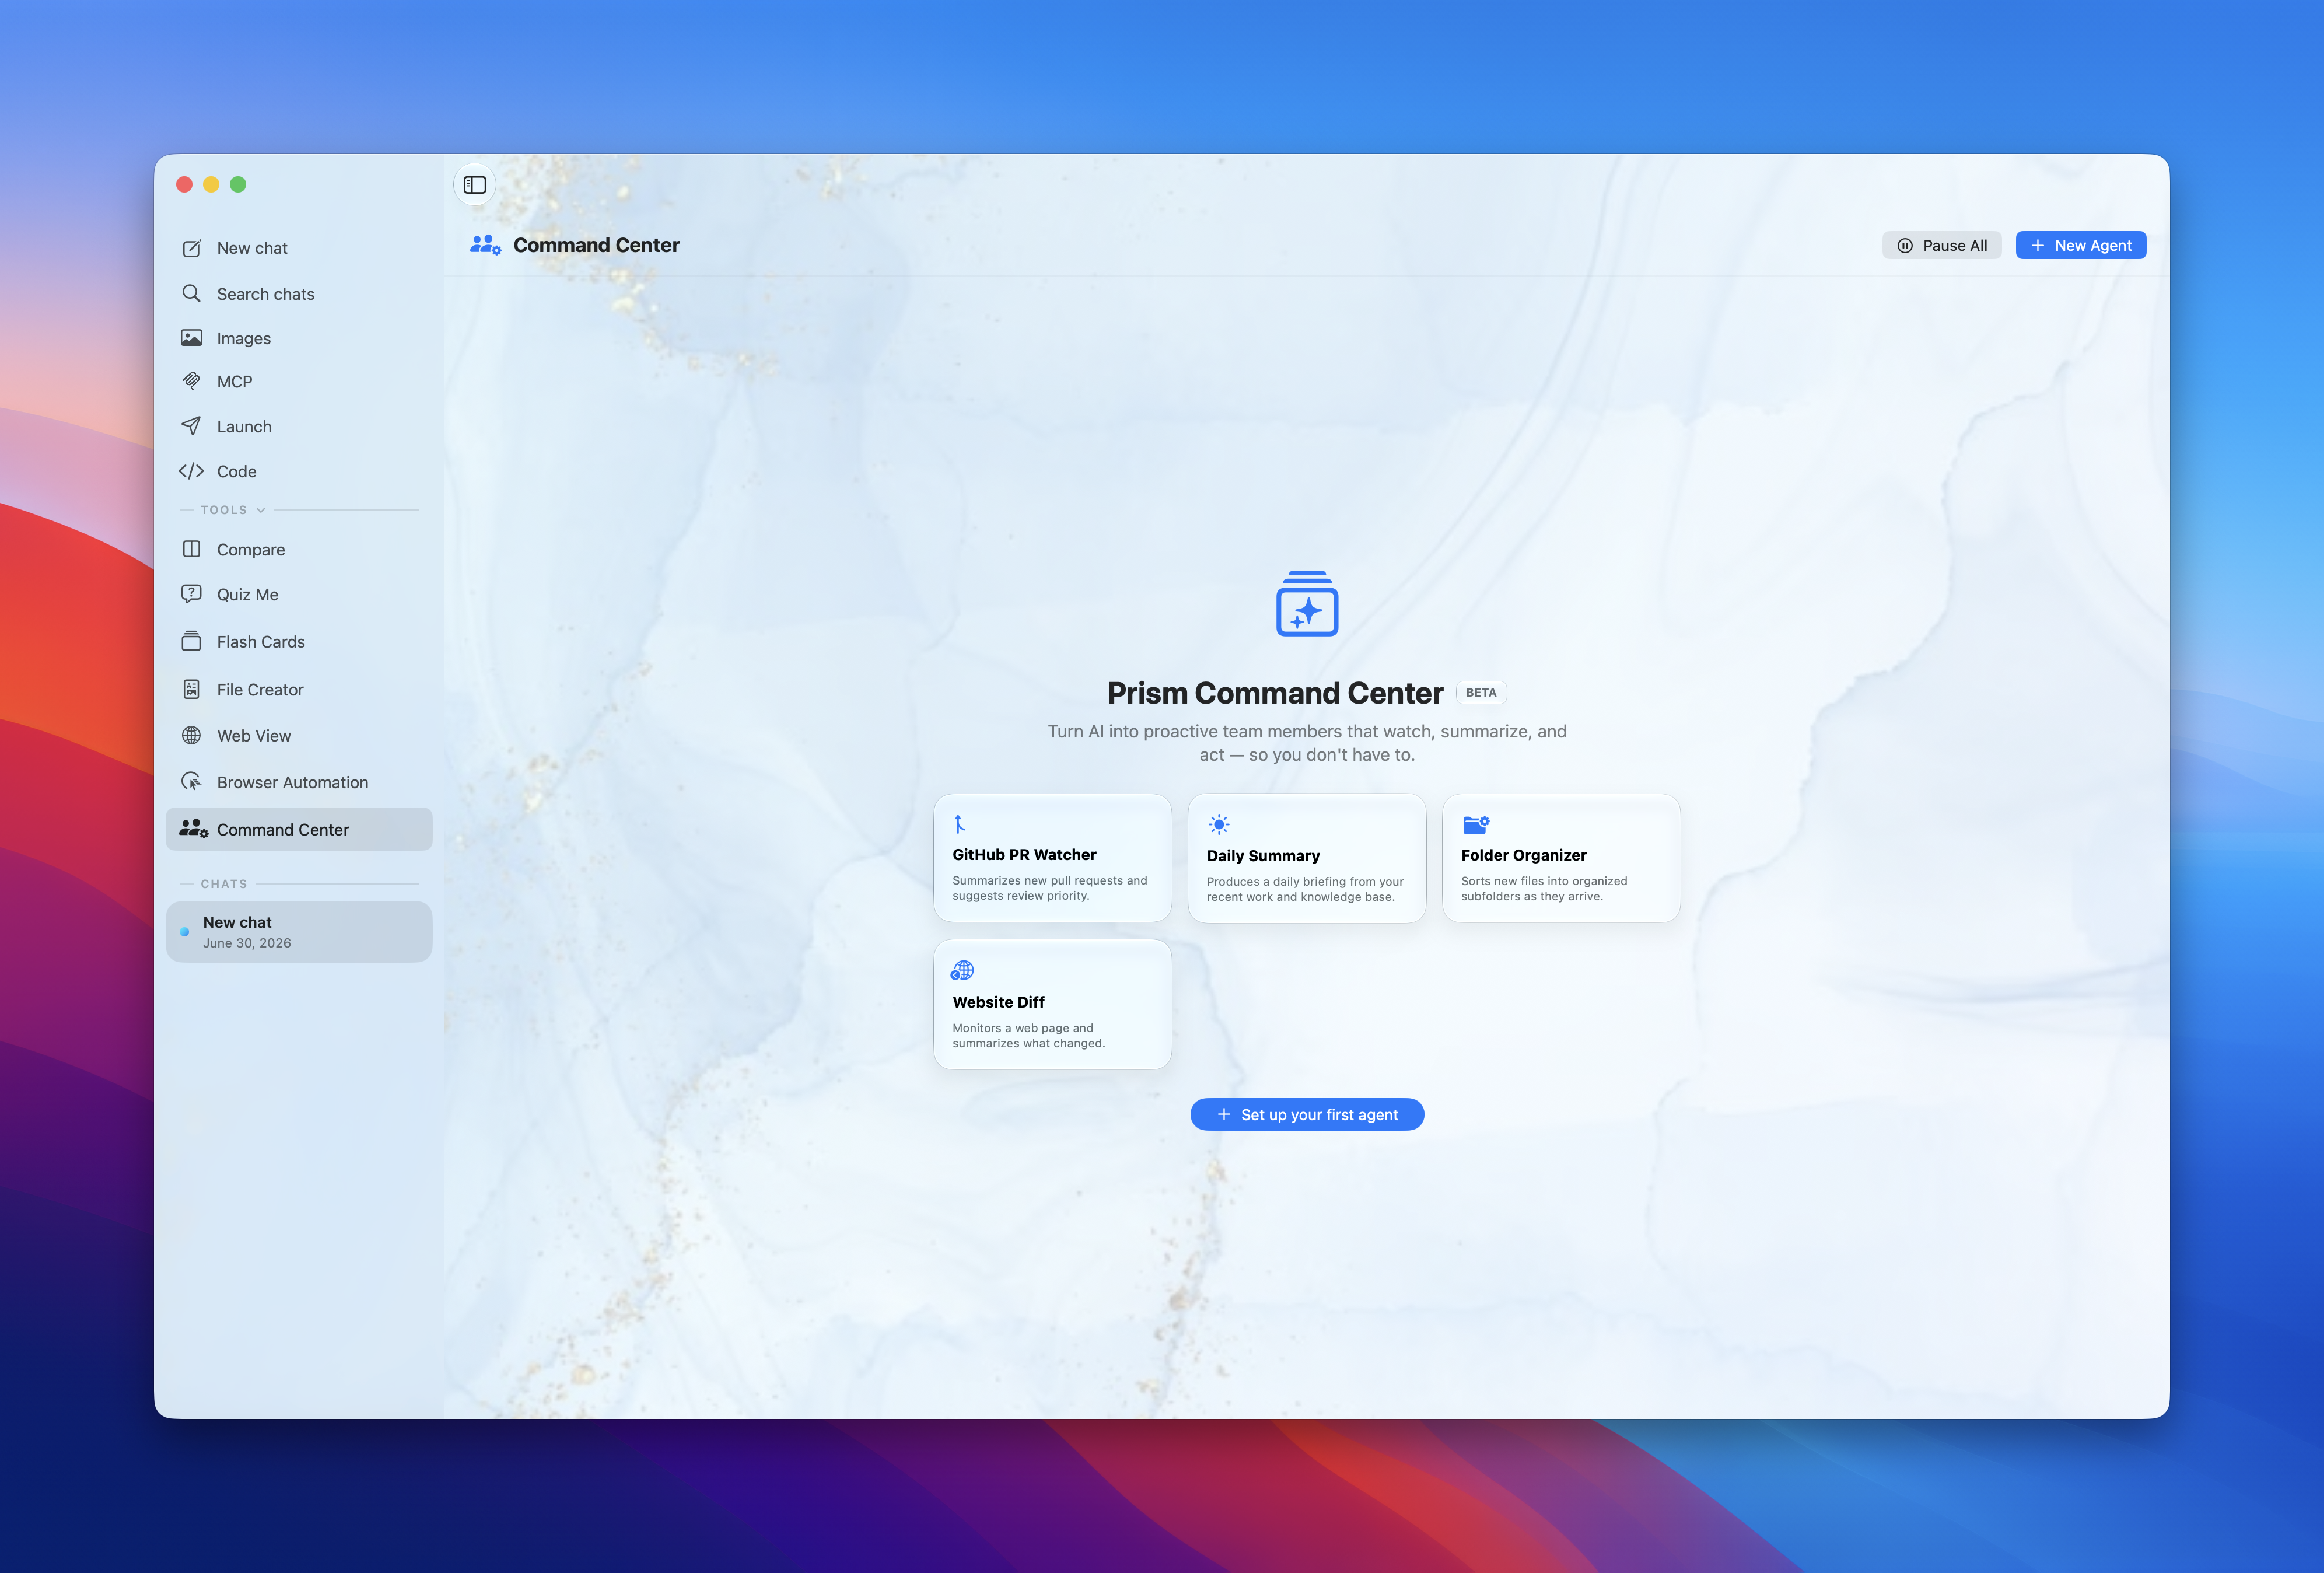Select the File Creator tool
Screen dimensions: 2324x1573
coord(299,689)
